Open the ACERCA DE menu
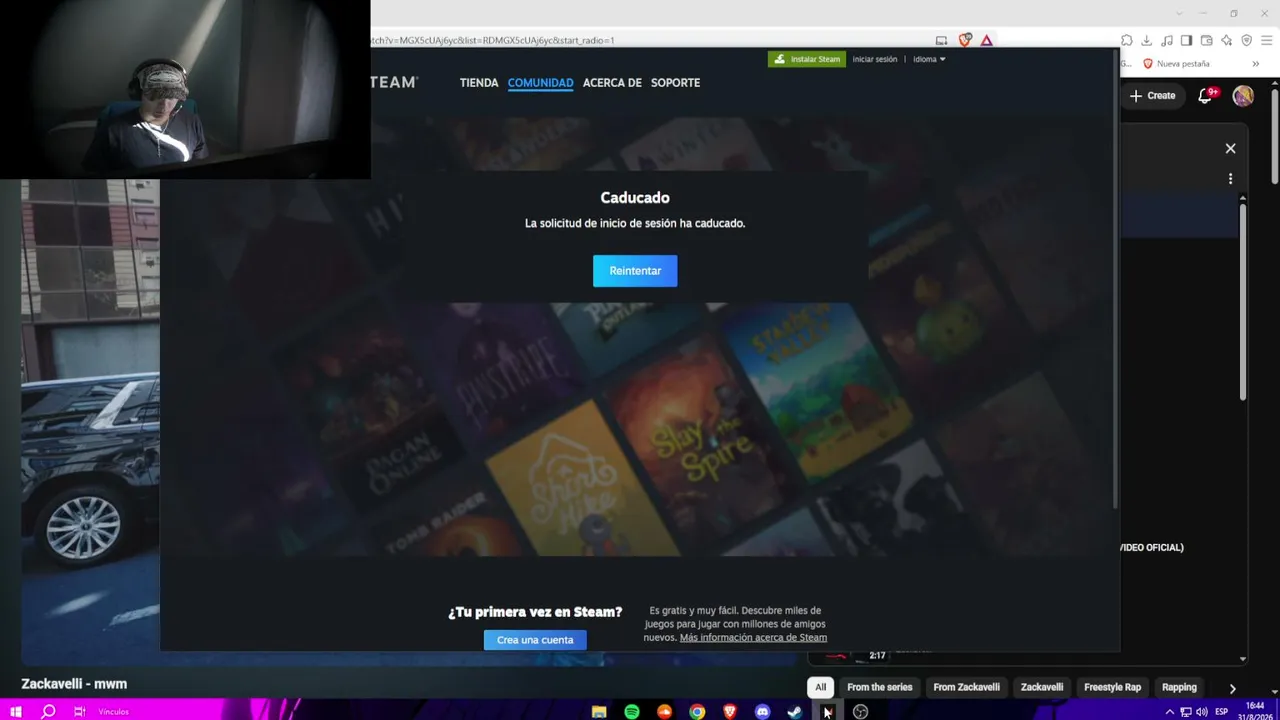 point(612,83)
